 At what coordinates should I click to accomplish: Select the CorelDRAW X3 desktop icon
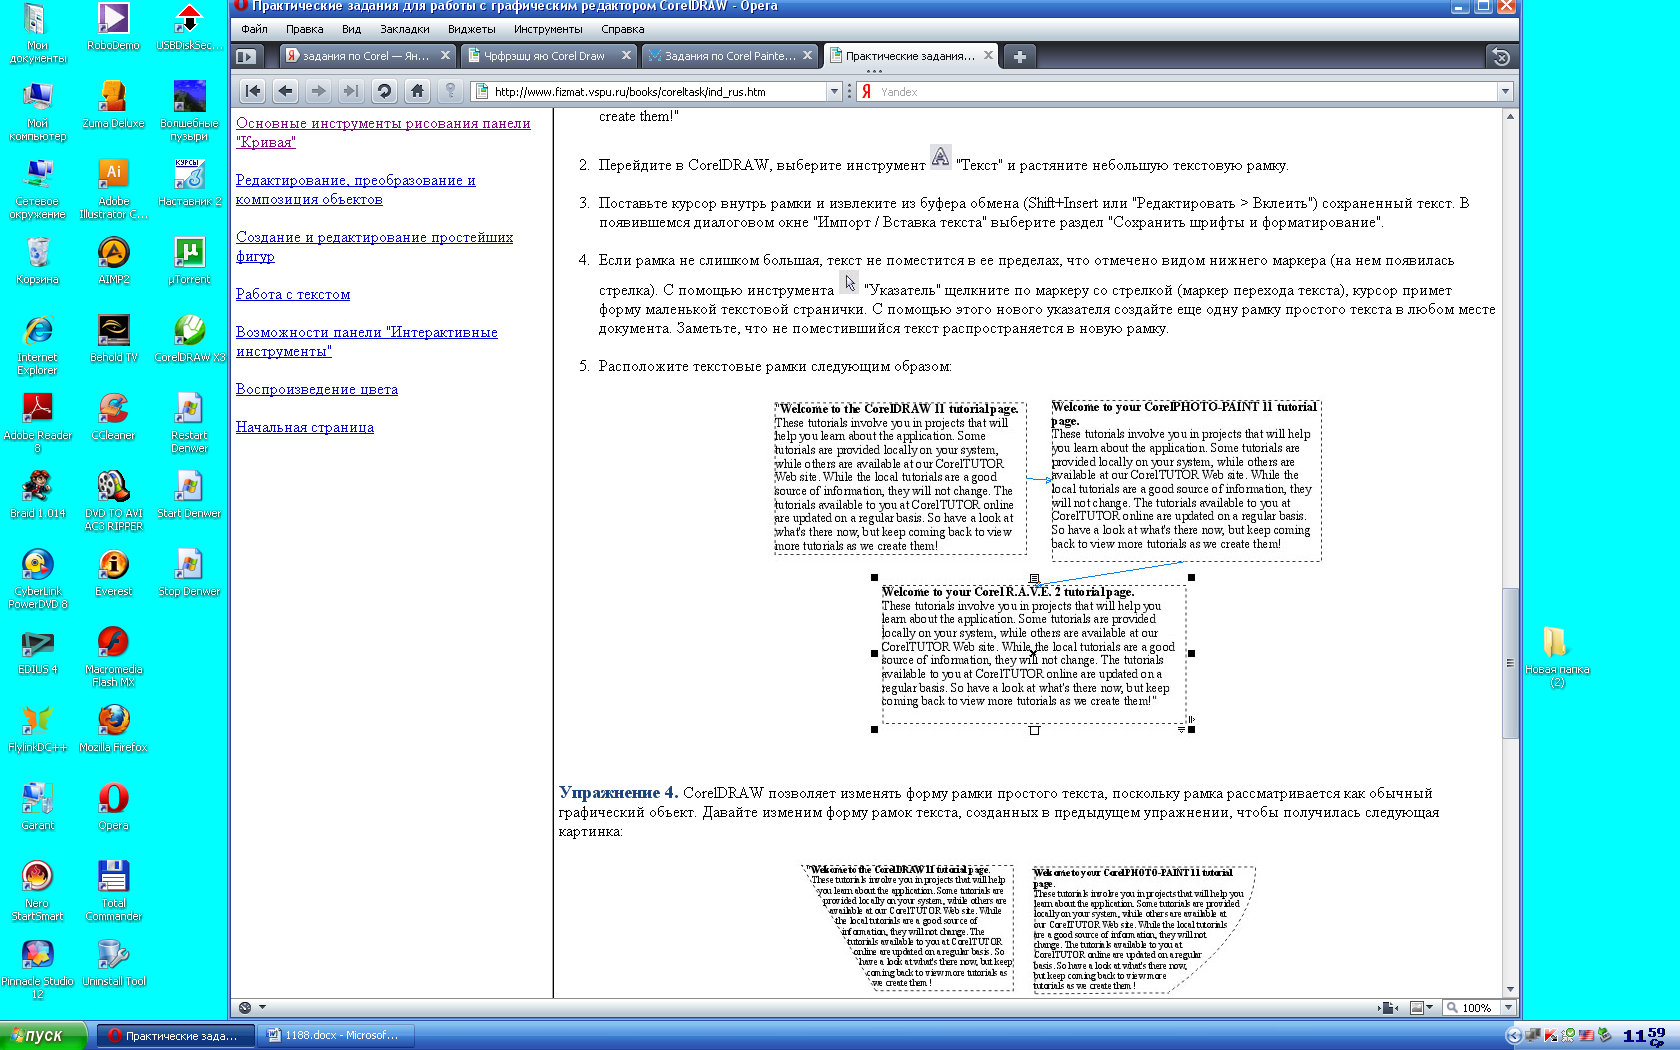tap(189, 337)
